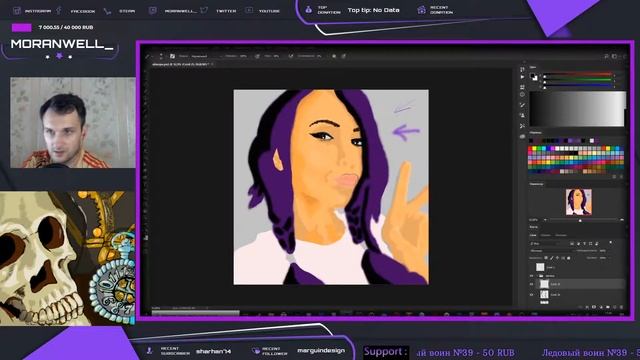The width and height of the screenshot is (640, 360).
Task: Select the topmost layer thumbnail without eye
Action: (540, 267)
